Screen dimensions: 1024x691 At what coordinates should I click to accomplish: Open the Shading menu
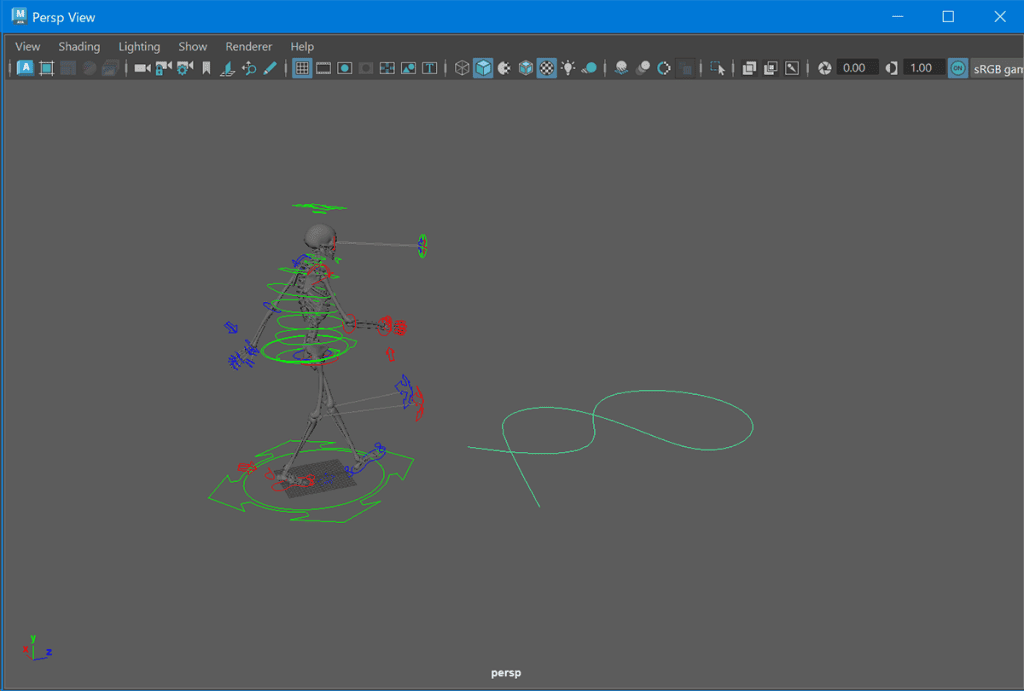point(79,46)
